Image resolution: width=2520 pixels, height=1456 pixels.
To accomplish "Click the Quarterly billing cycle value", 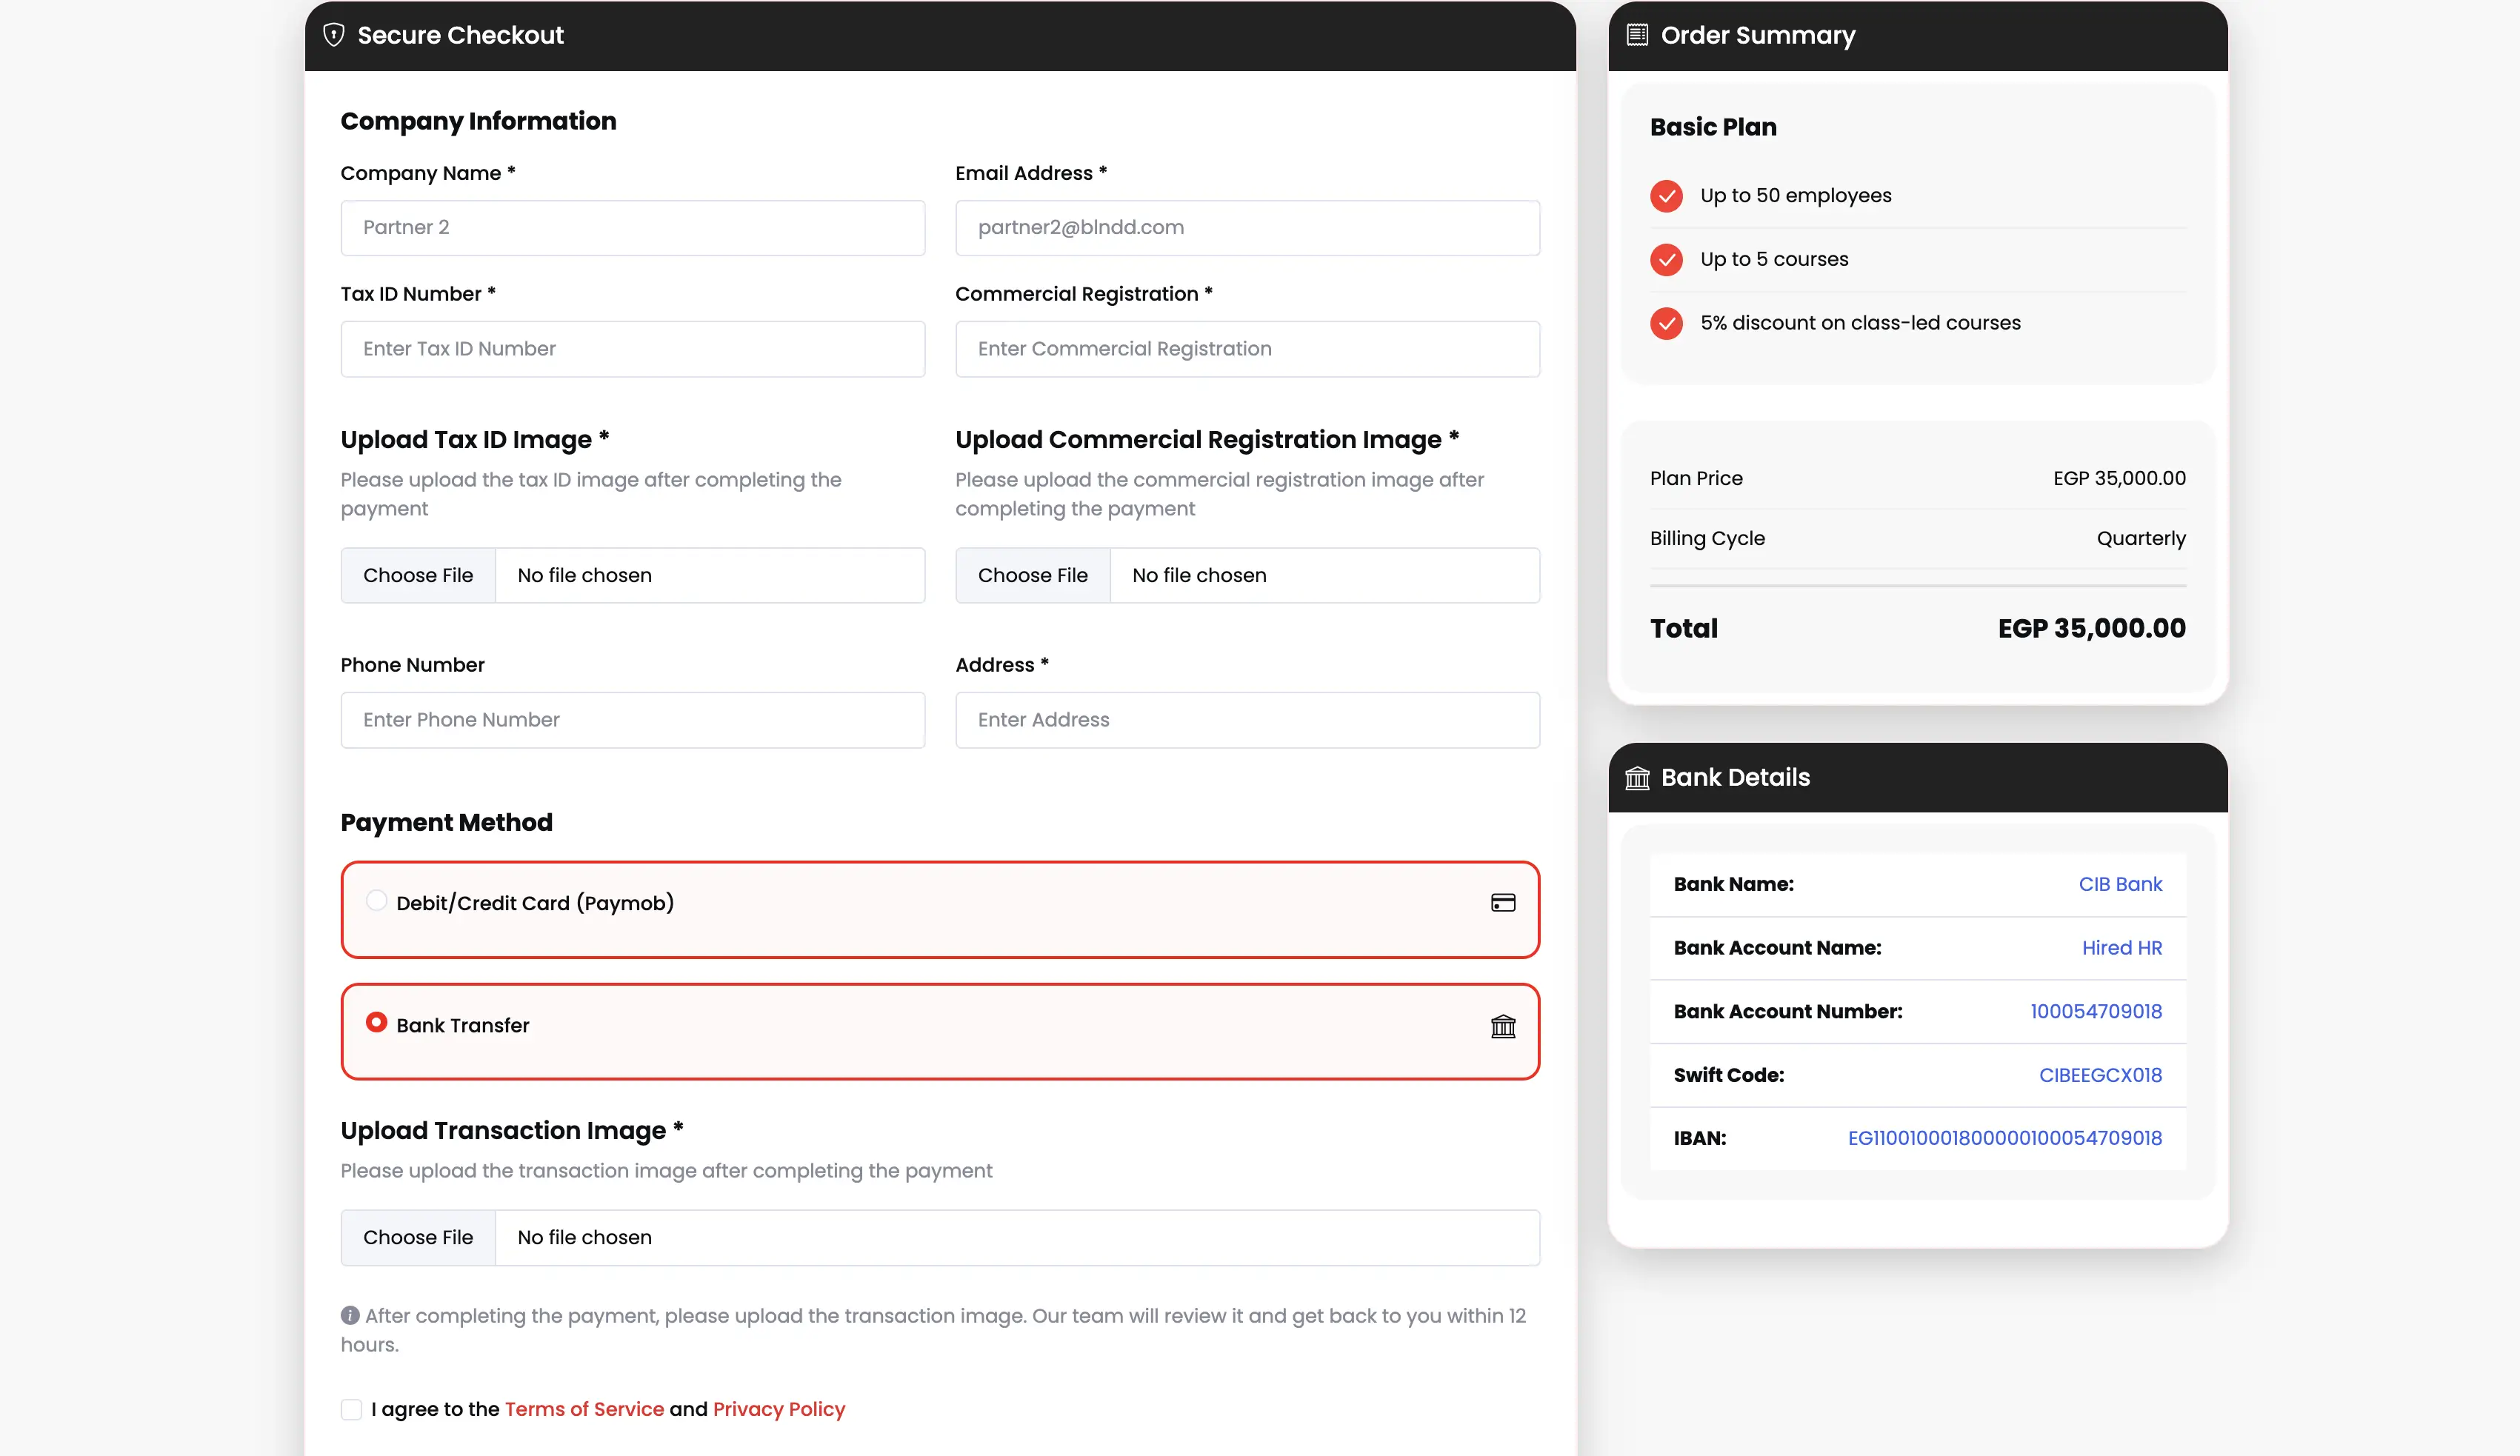I will point(2141,538).
